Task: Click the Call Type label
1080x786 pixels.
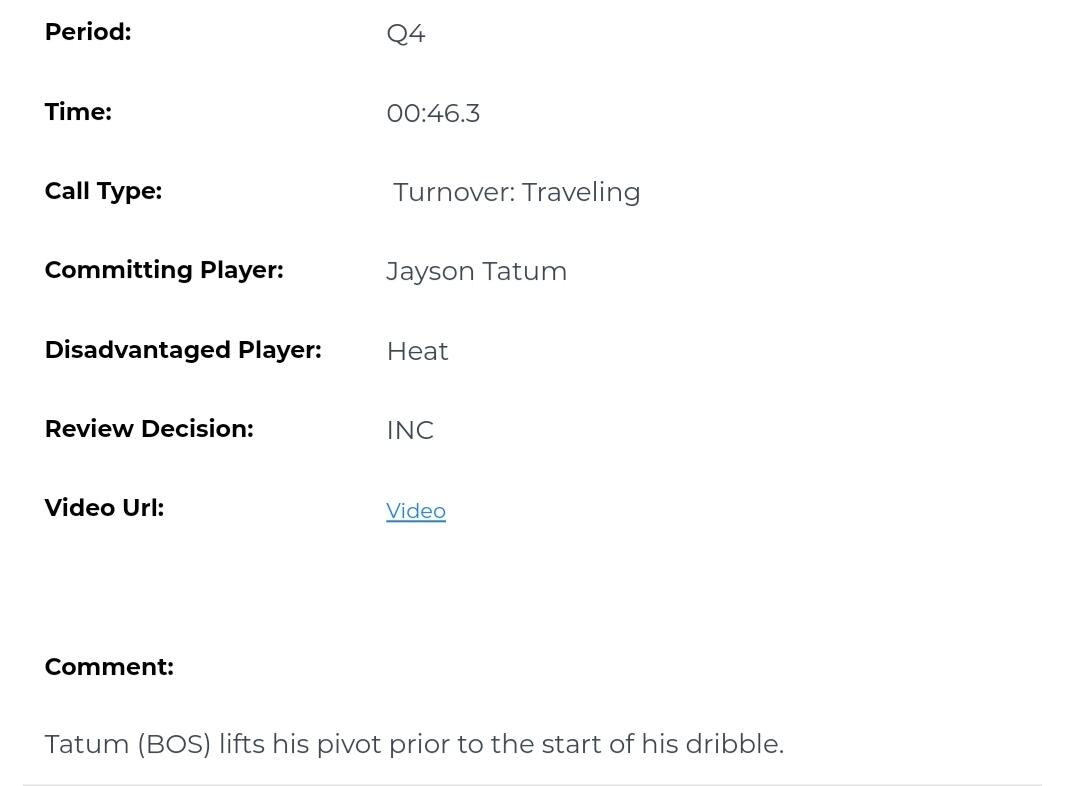Action: tap(103, 191)
